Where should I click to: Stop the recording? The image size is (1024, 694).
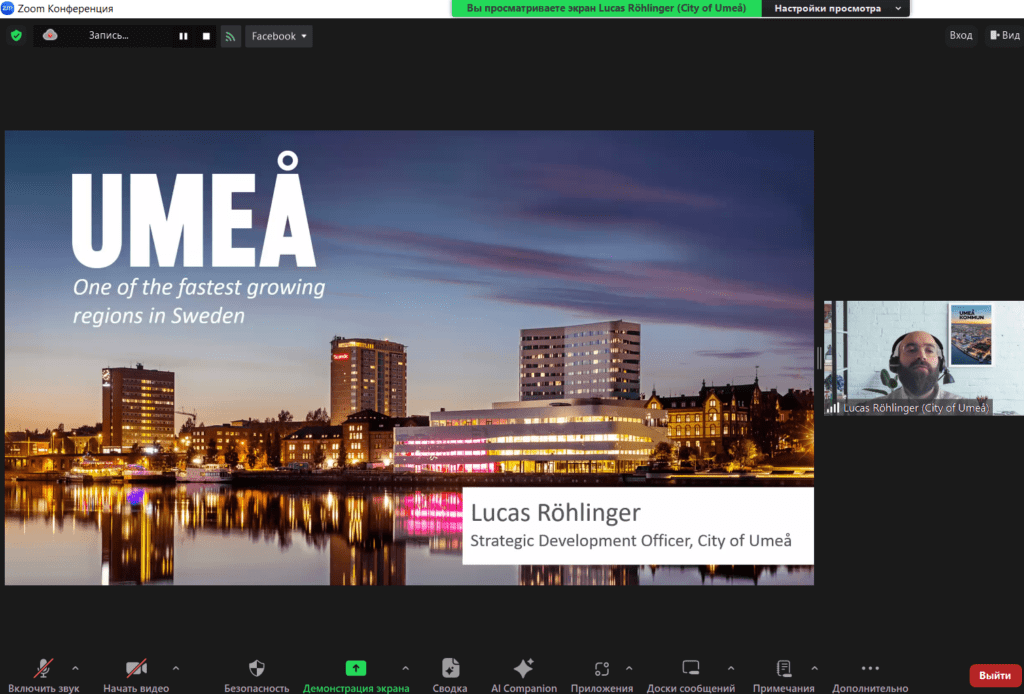[207, 36]
